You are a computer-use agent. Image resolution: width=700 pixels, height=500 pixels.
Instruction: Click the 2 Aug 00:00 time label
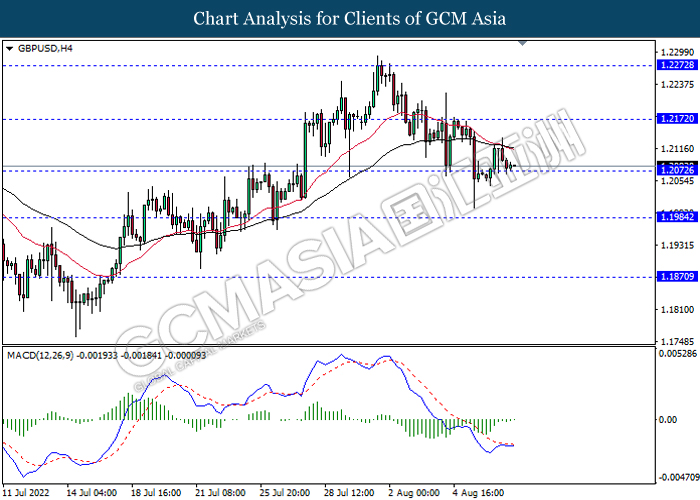point(414,493)
